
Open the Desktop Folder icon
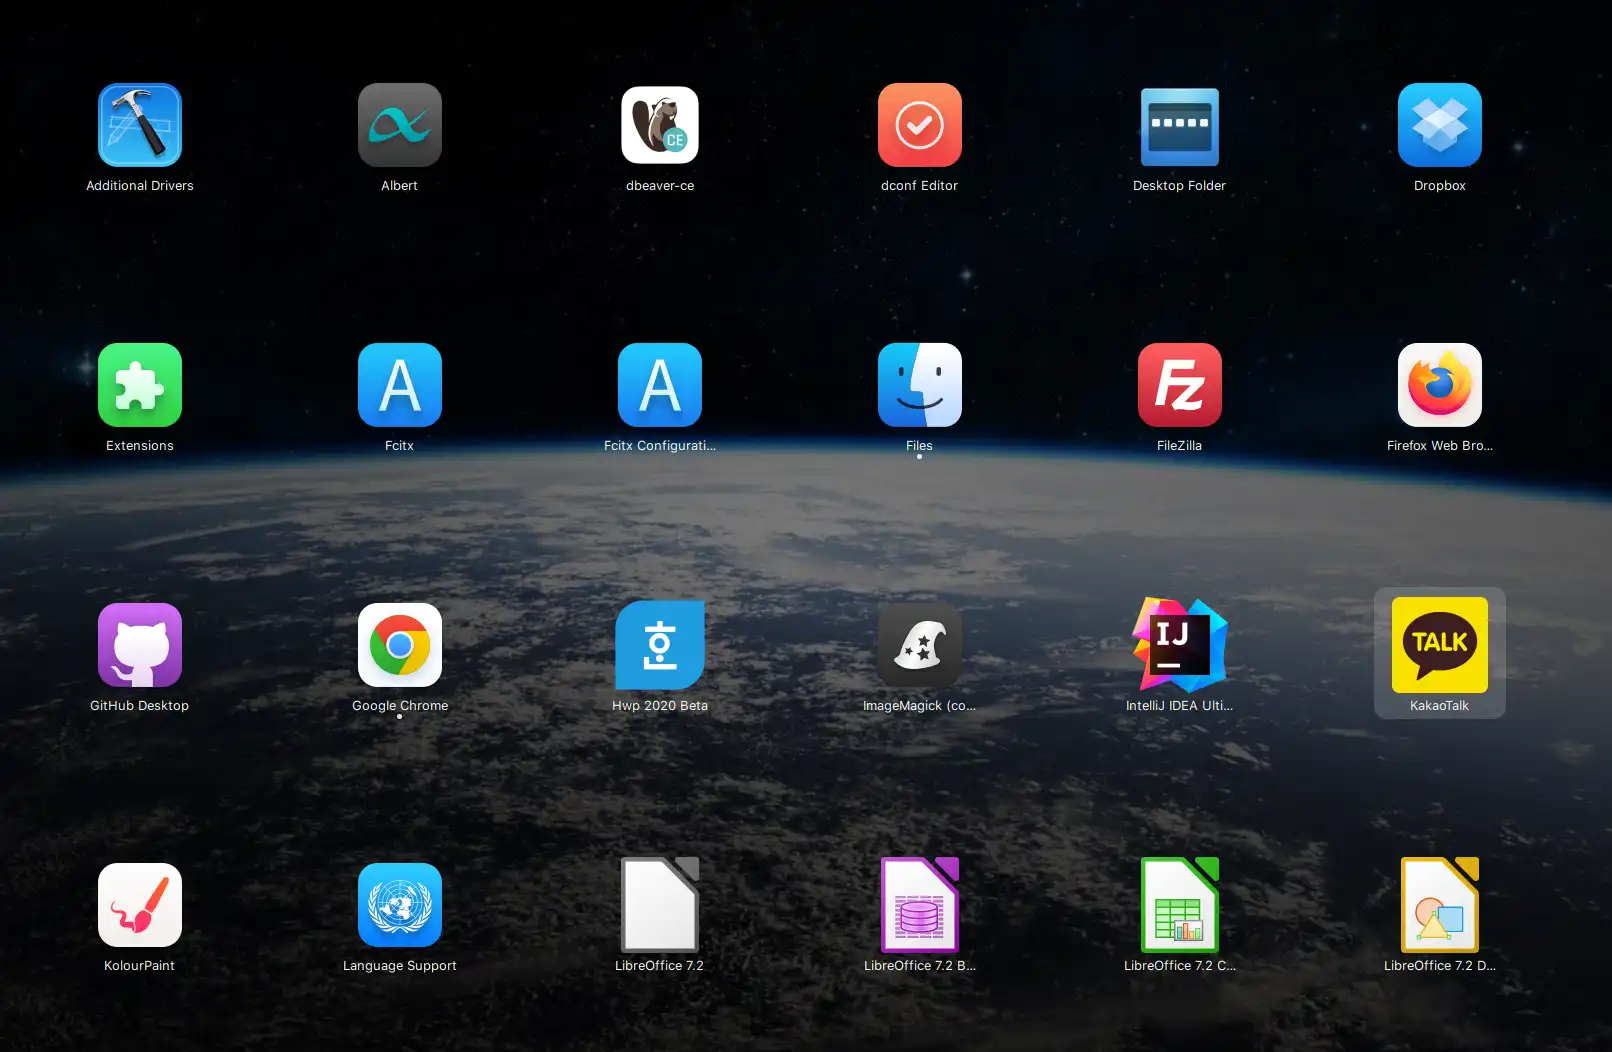coord(1180,127)
